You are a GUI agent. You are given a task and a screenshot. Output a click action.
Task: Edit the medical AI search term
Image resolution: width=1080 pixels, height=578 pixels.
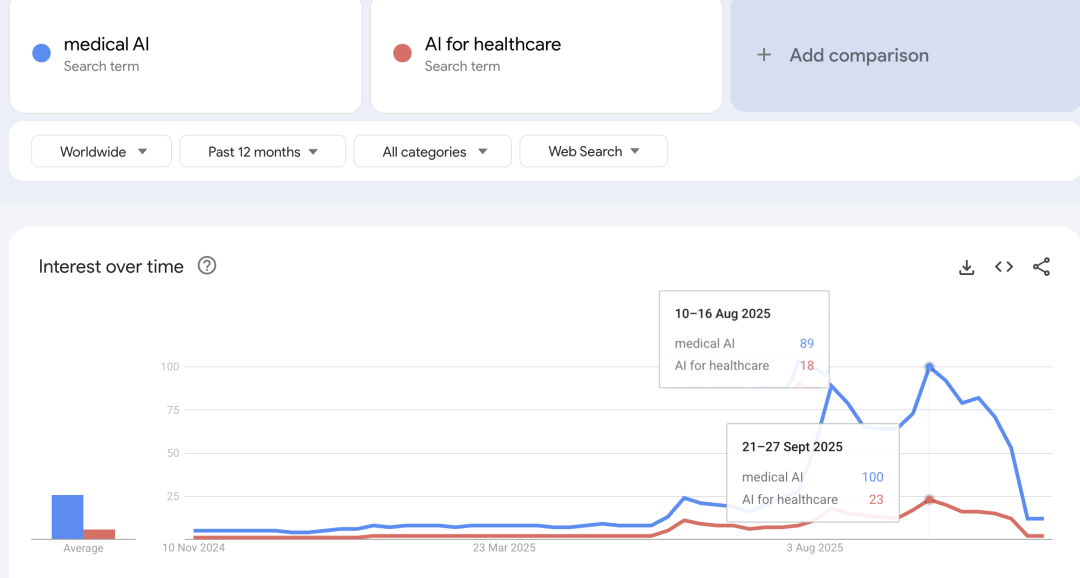point(106,45)
